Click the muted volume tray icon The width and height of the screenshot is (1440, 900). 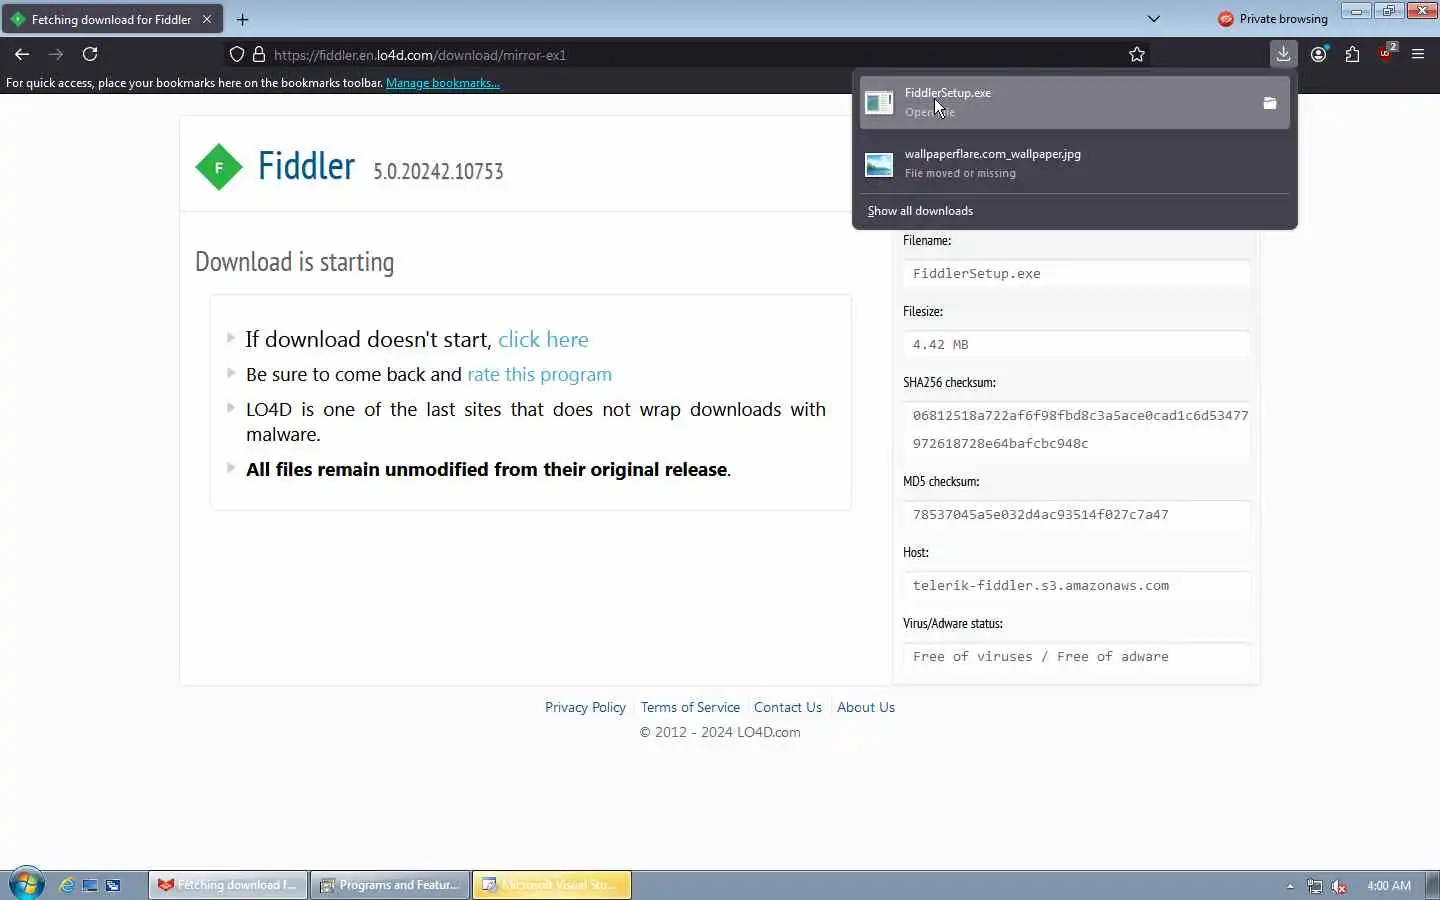1339,886
